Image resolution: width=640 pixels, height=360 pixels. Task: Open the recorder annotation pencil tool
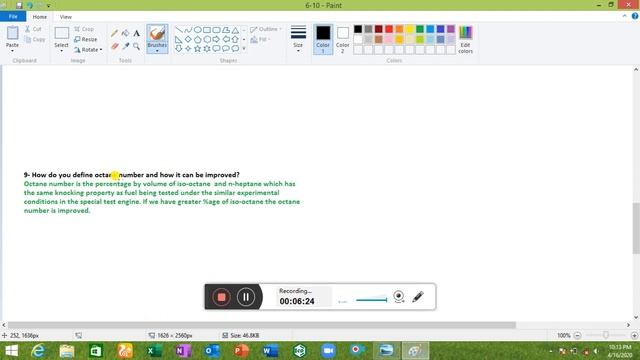418,297
